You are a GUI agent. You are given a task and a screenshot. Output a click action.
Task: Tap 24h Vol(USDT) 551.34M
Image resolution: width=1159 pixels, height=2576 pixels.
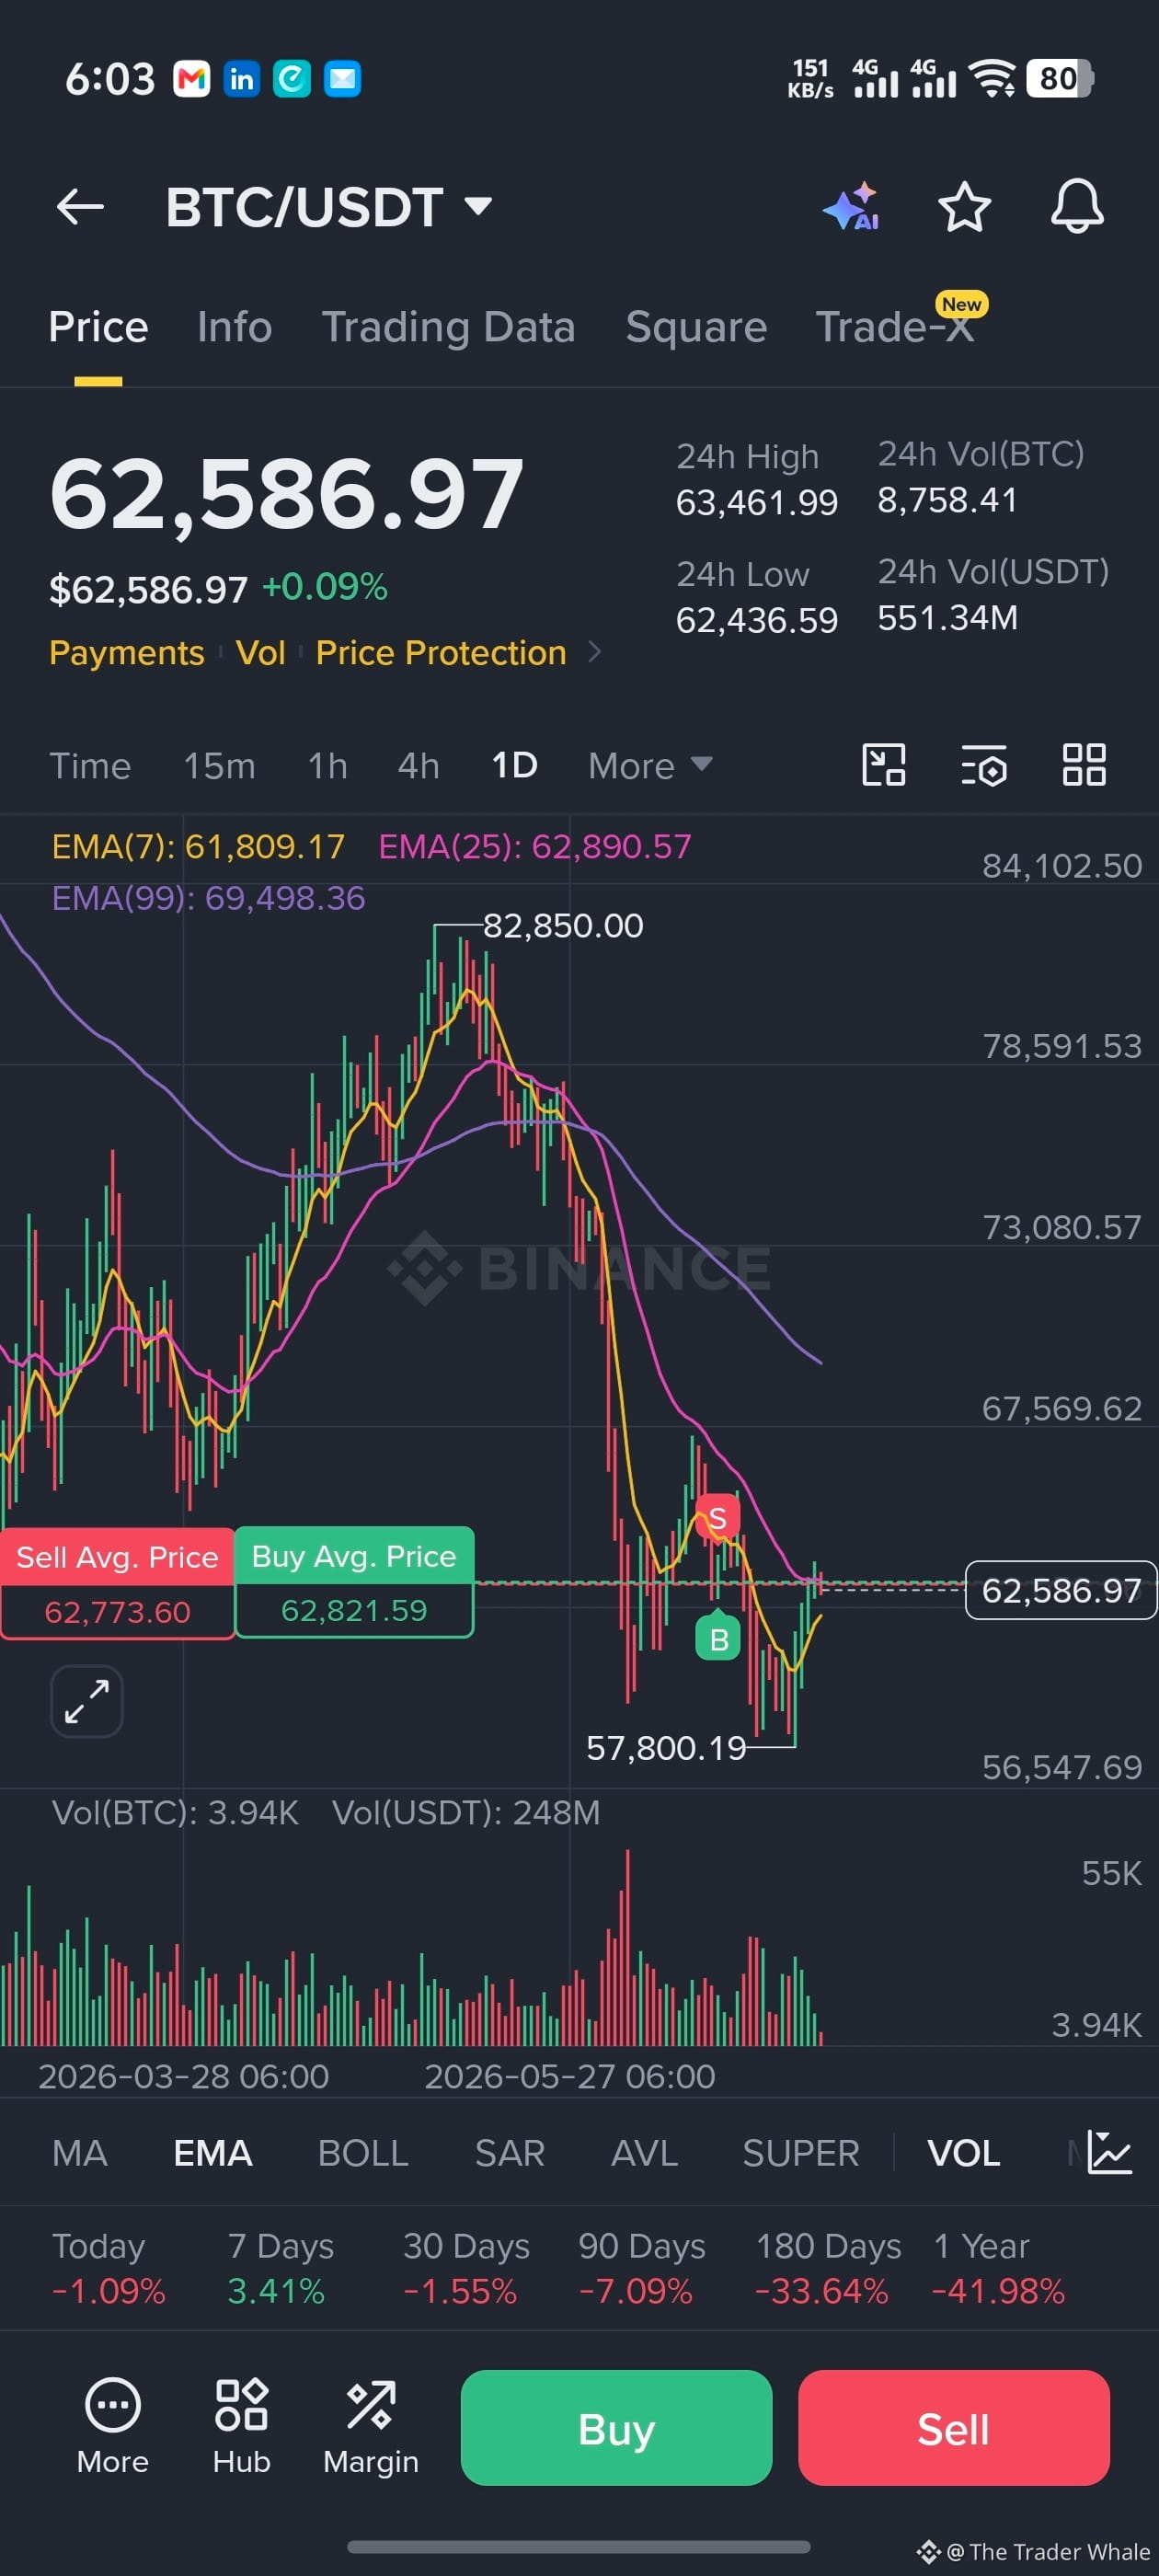point(947,617)
